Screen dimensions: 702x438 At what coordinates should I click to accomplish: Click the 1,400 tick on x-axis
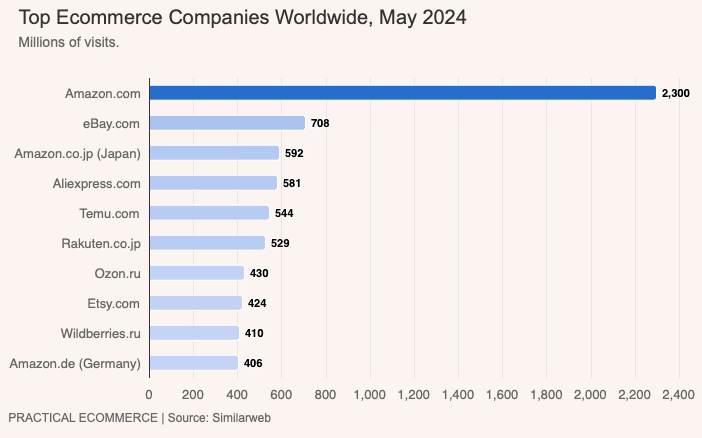click(x=458, y=395)
